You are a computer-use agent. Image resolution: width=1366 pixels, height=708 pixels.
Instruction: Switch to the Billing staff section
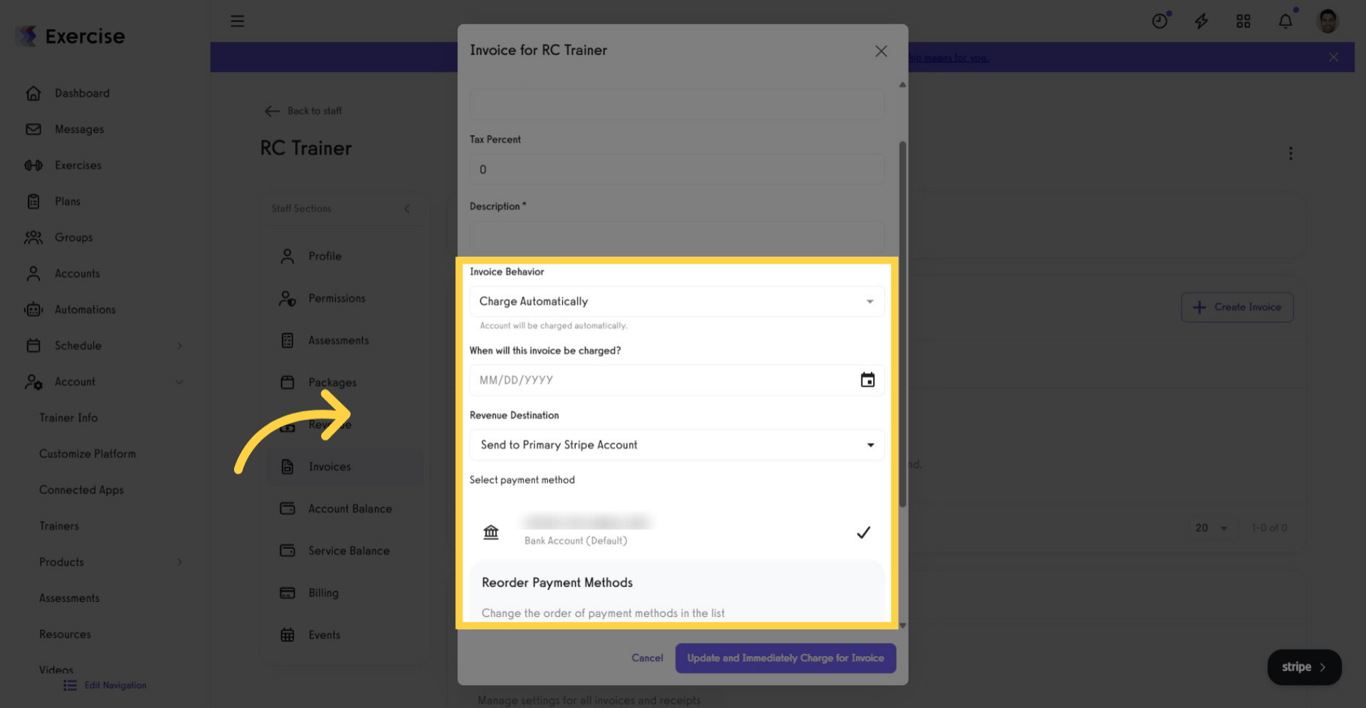click(x=323, y=592)
